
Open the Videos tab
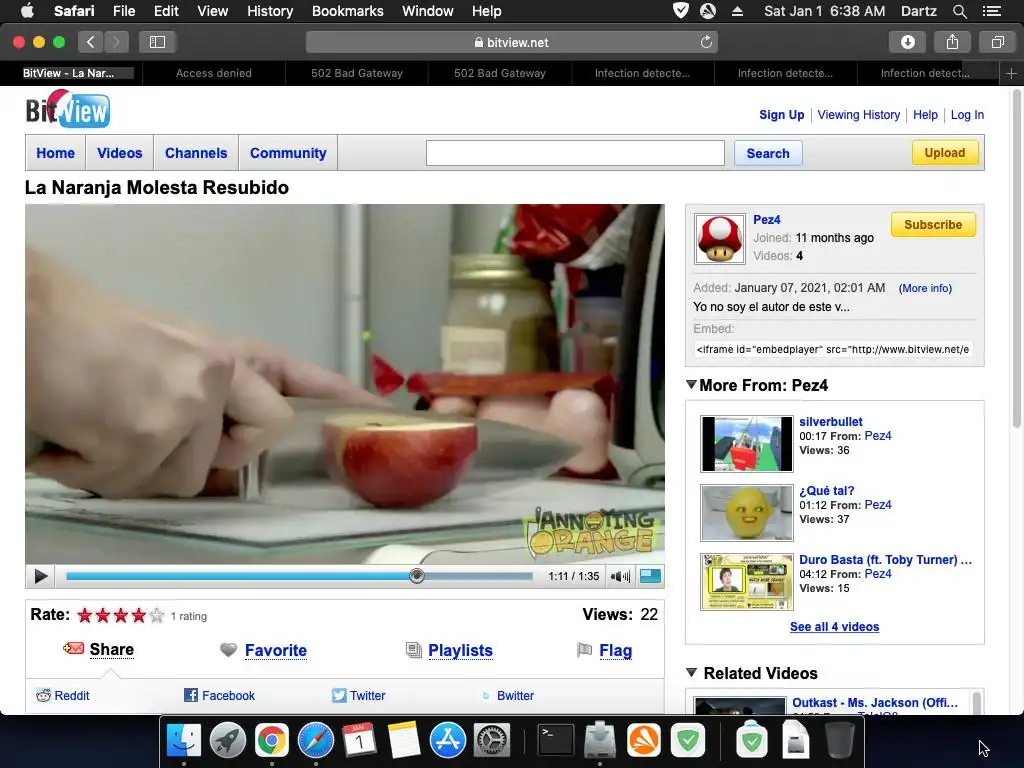[x=120, y=153]
